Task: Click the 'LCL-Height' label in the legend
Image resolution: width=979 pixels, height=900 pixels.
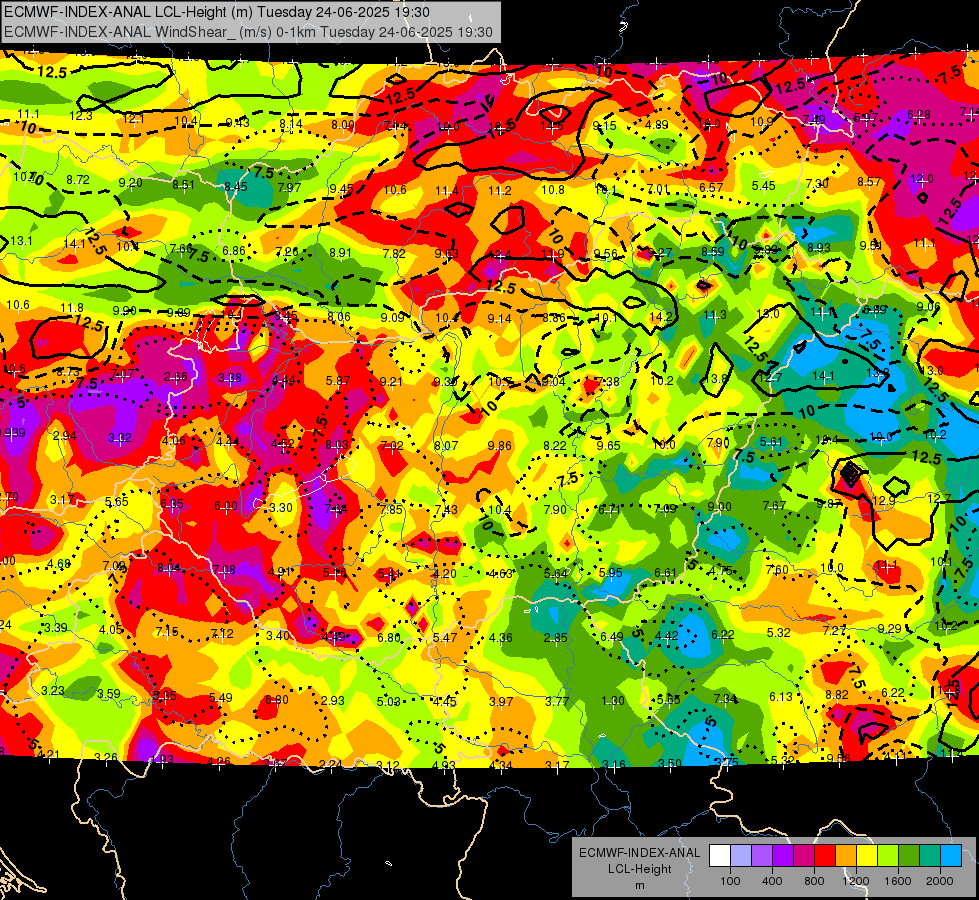Action: [x=639, y=869]
